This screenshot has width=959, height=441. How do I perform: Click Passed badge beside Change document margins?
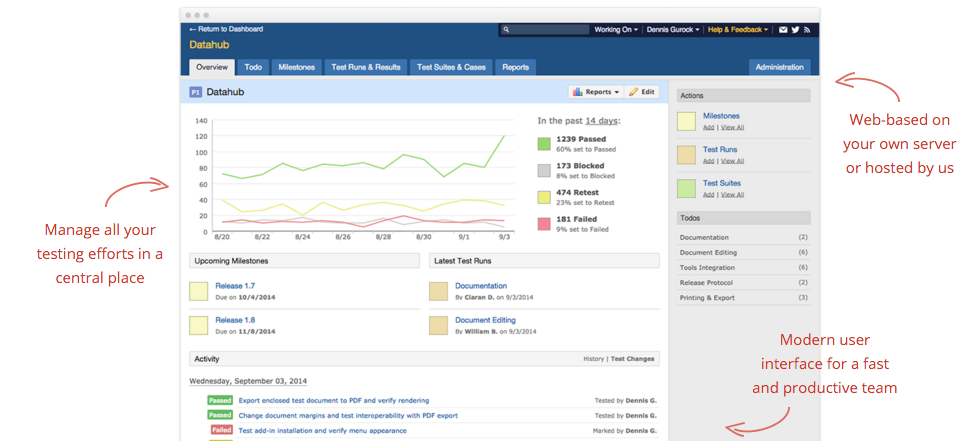pyautogui.click(x=220, y=415)
